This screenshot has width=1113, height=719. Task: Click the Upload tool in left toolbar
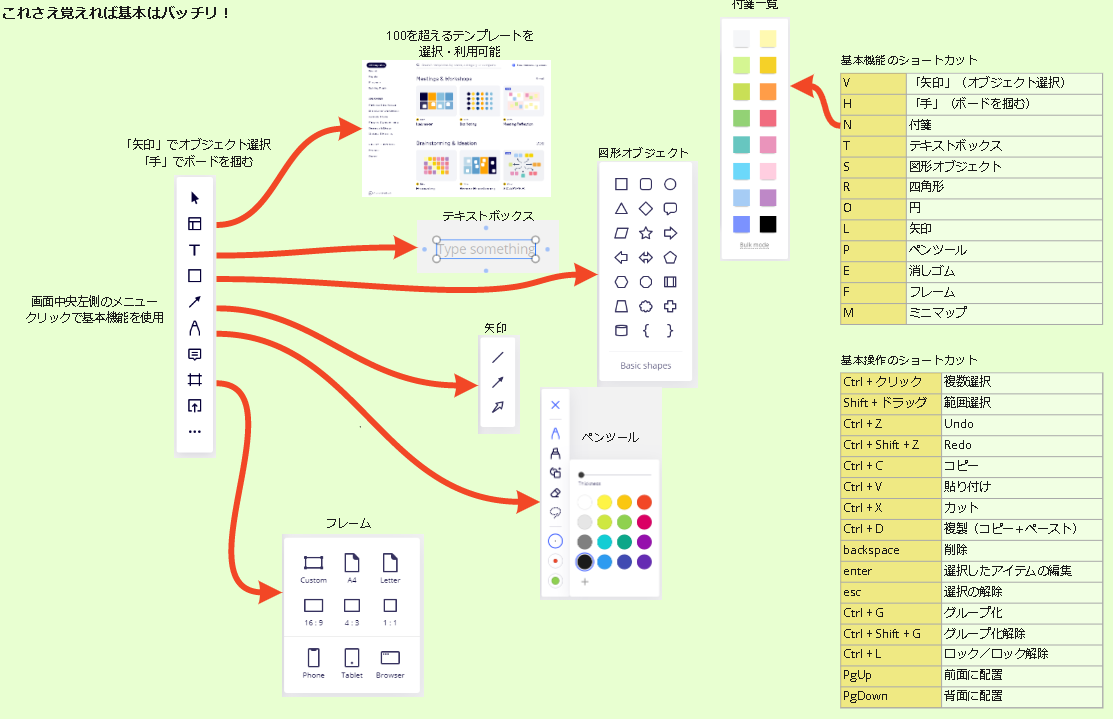coord(195,406)
